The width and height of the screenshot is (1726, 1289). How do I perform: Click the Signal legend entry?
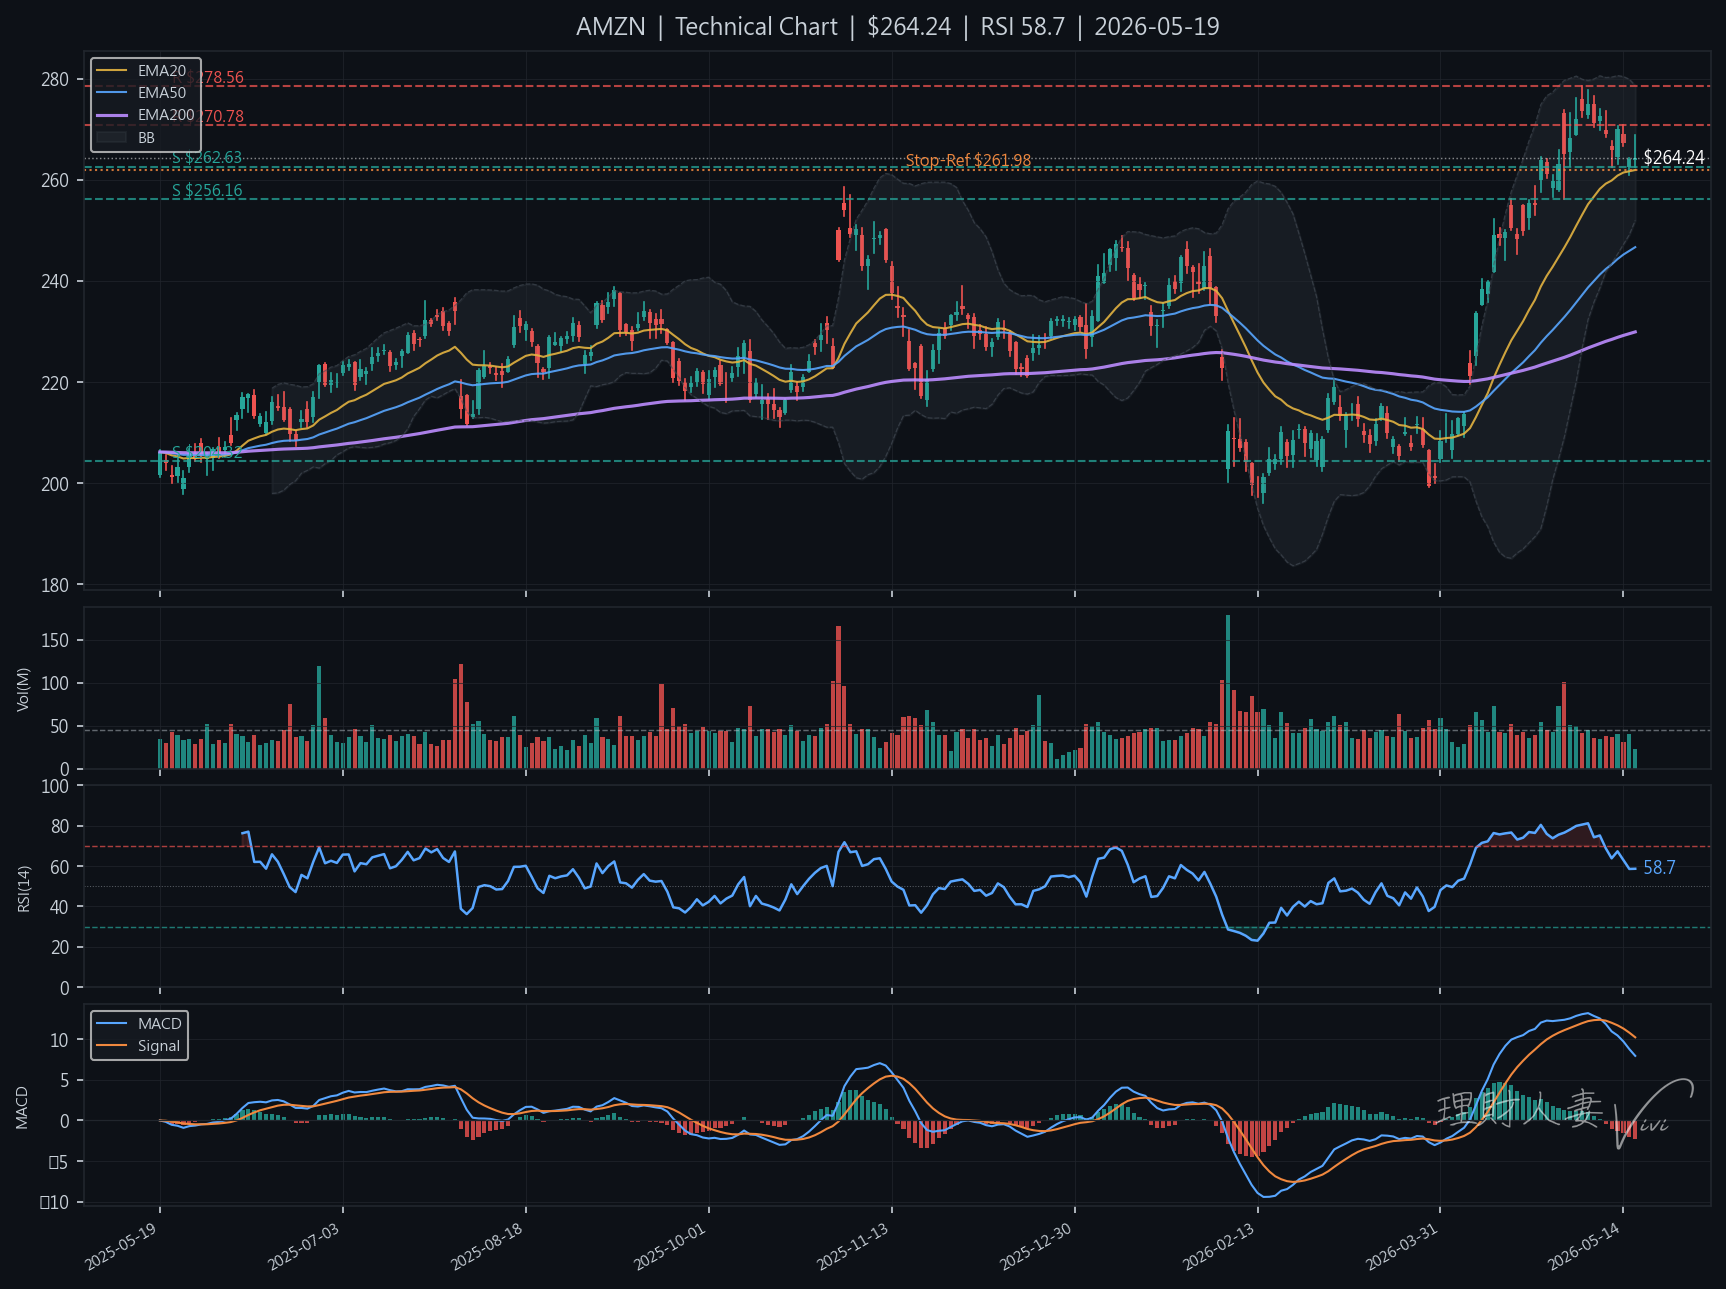pos(138,1046)
